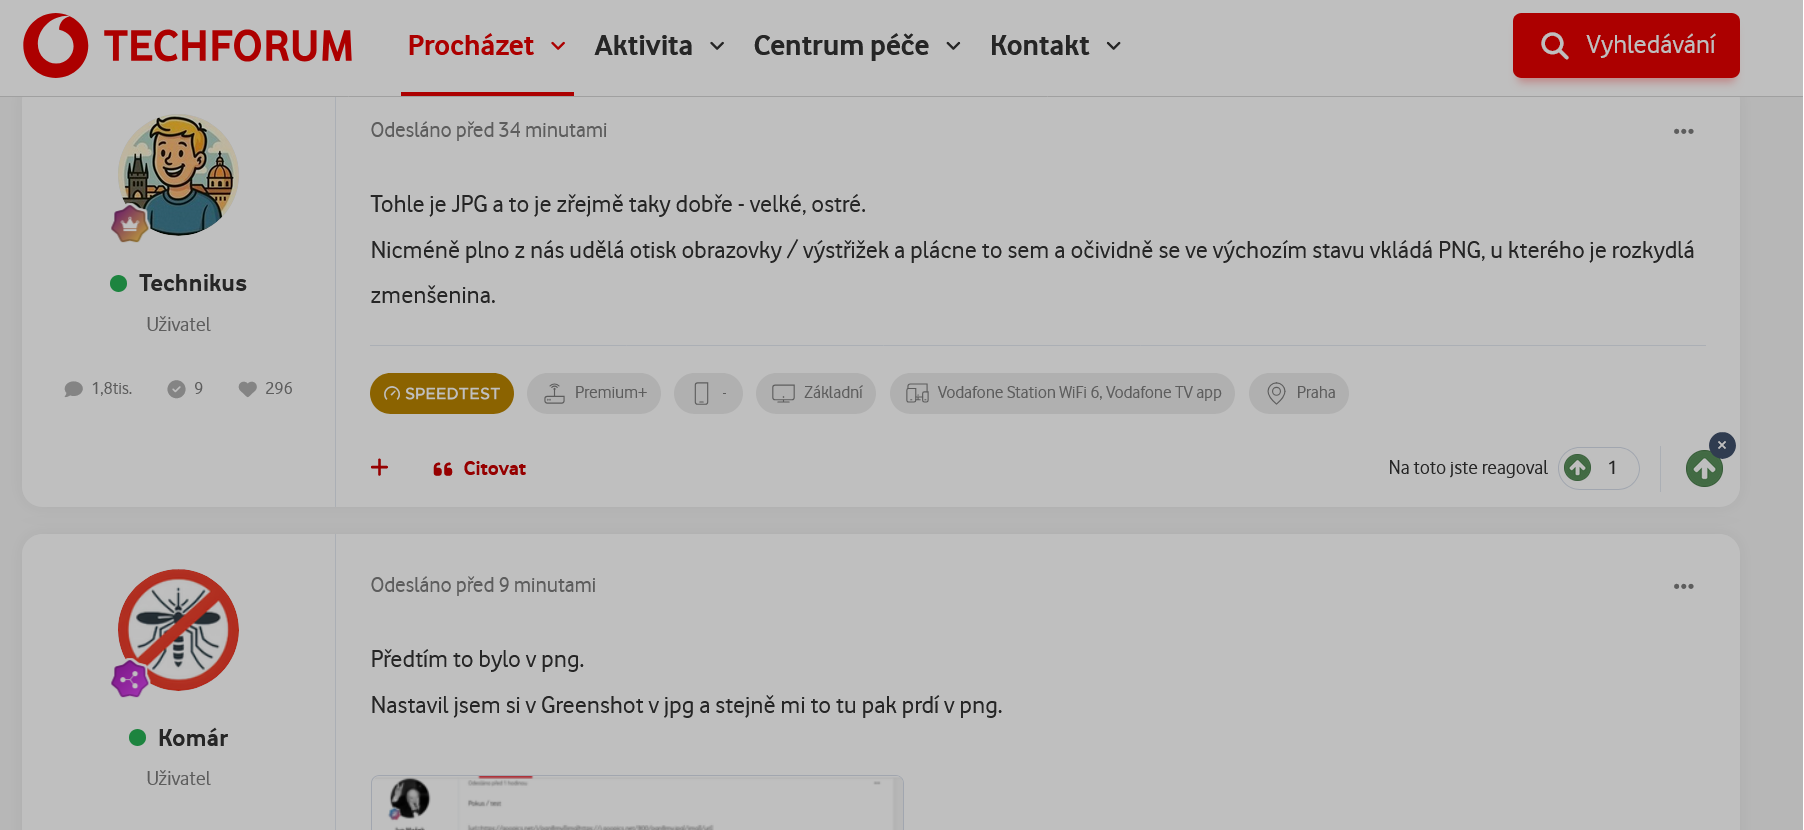Expand the Procházet menu
Image resolution: width=1804 pixels, height=830 pixels.
click(486, 46)
